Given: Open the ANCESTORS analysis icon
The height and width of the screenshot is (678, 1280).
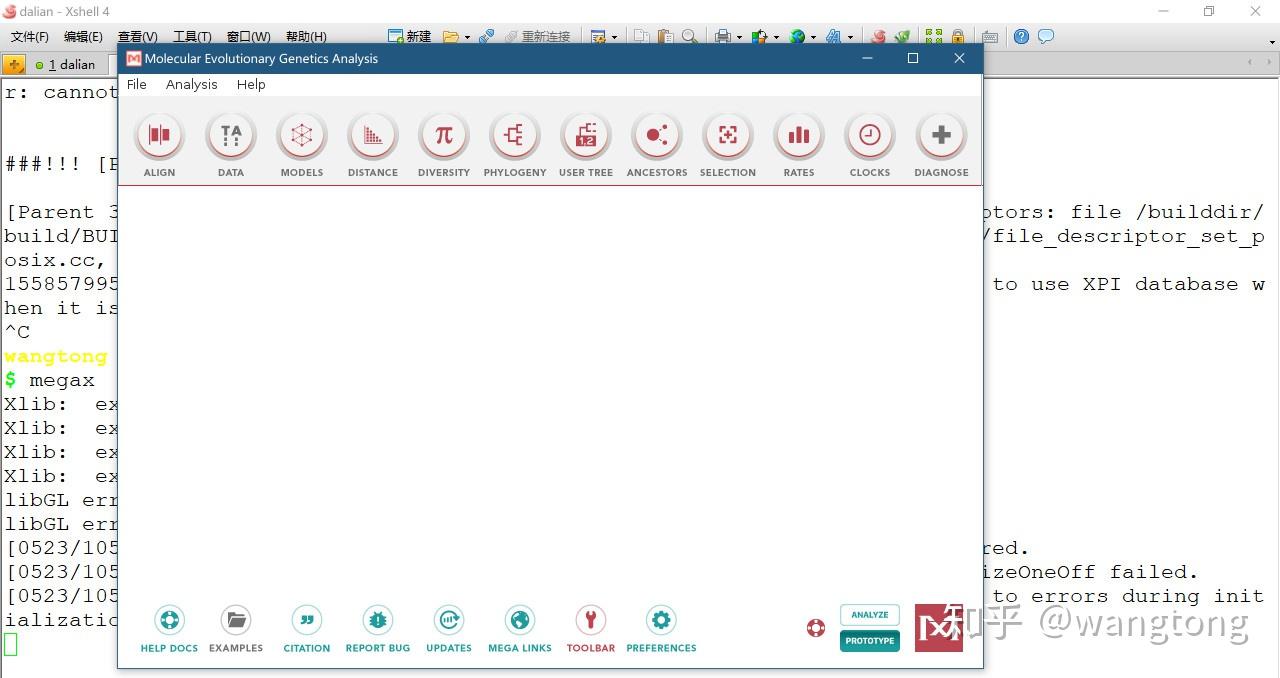Looking at the screenshot, I should point(657,136).
